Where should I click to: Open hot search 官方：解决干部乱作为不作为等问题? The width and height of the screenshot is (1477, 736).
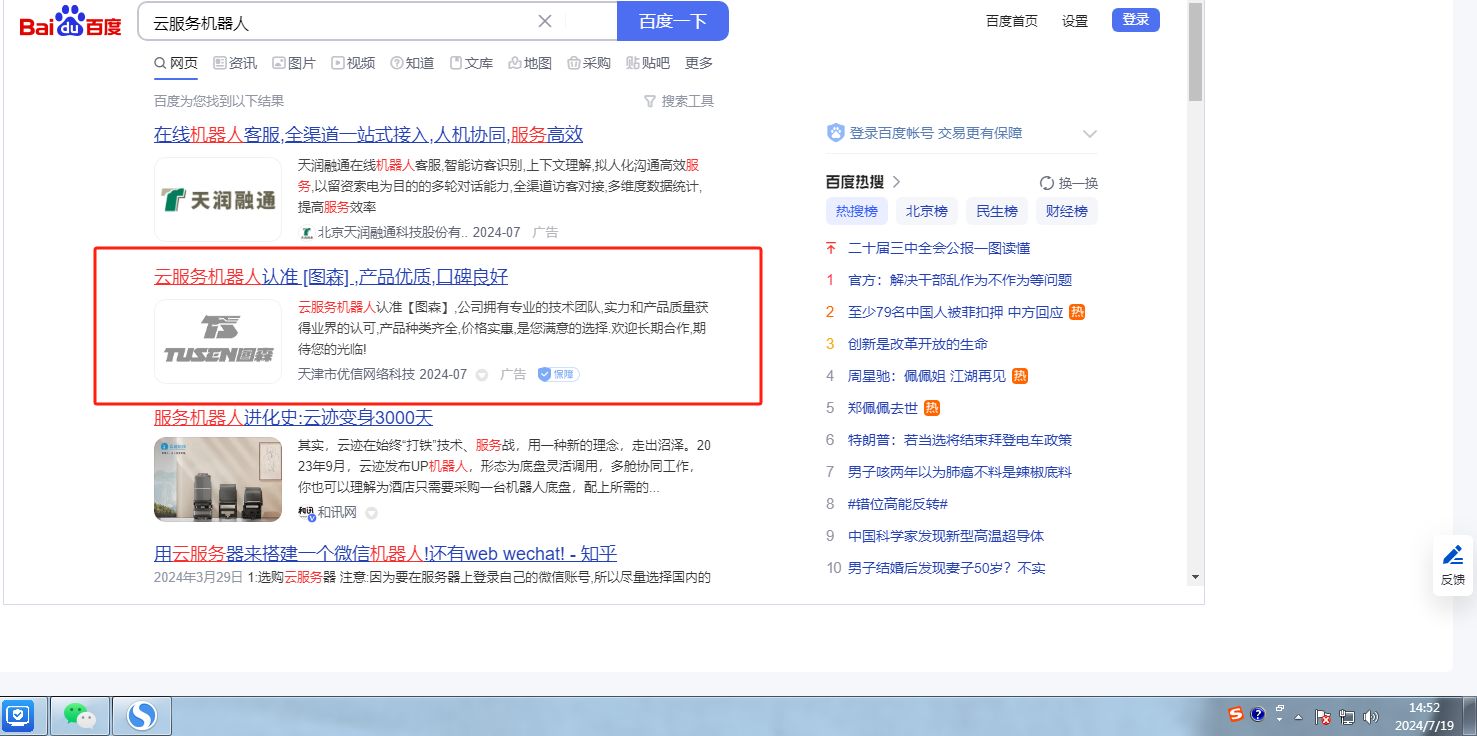(960, 280)
